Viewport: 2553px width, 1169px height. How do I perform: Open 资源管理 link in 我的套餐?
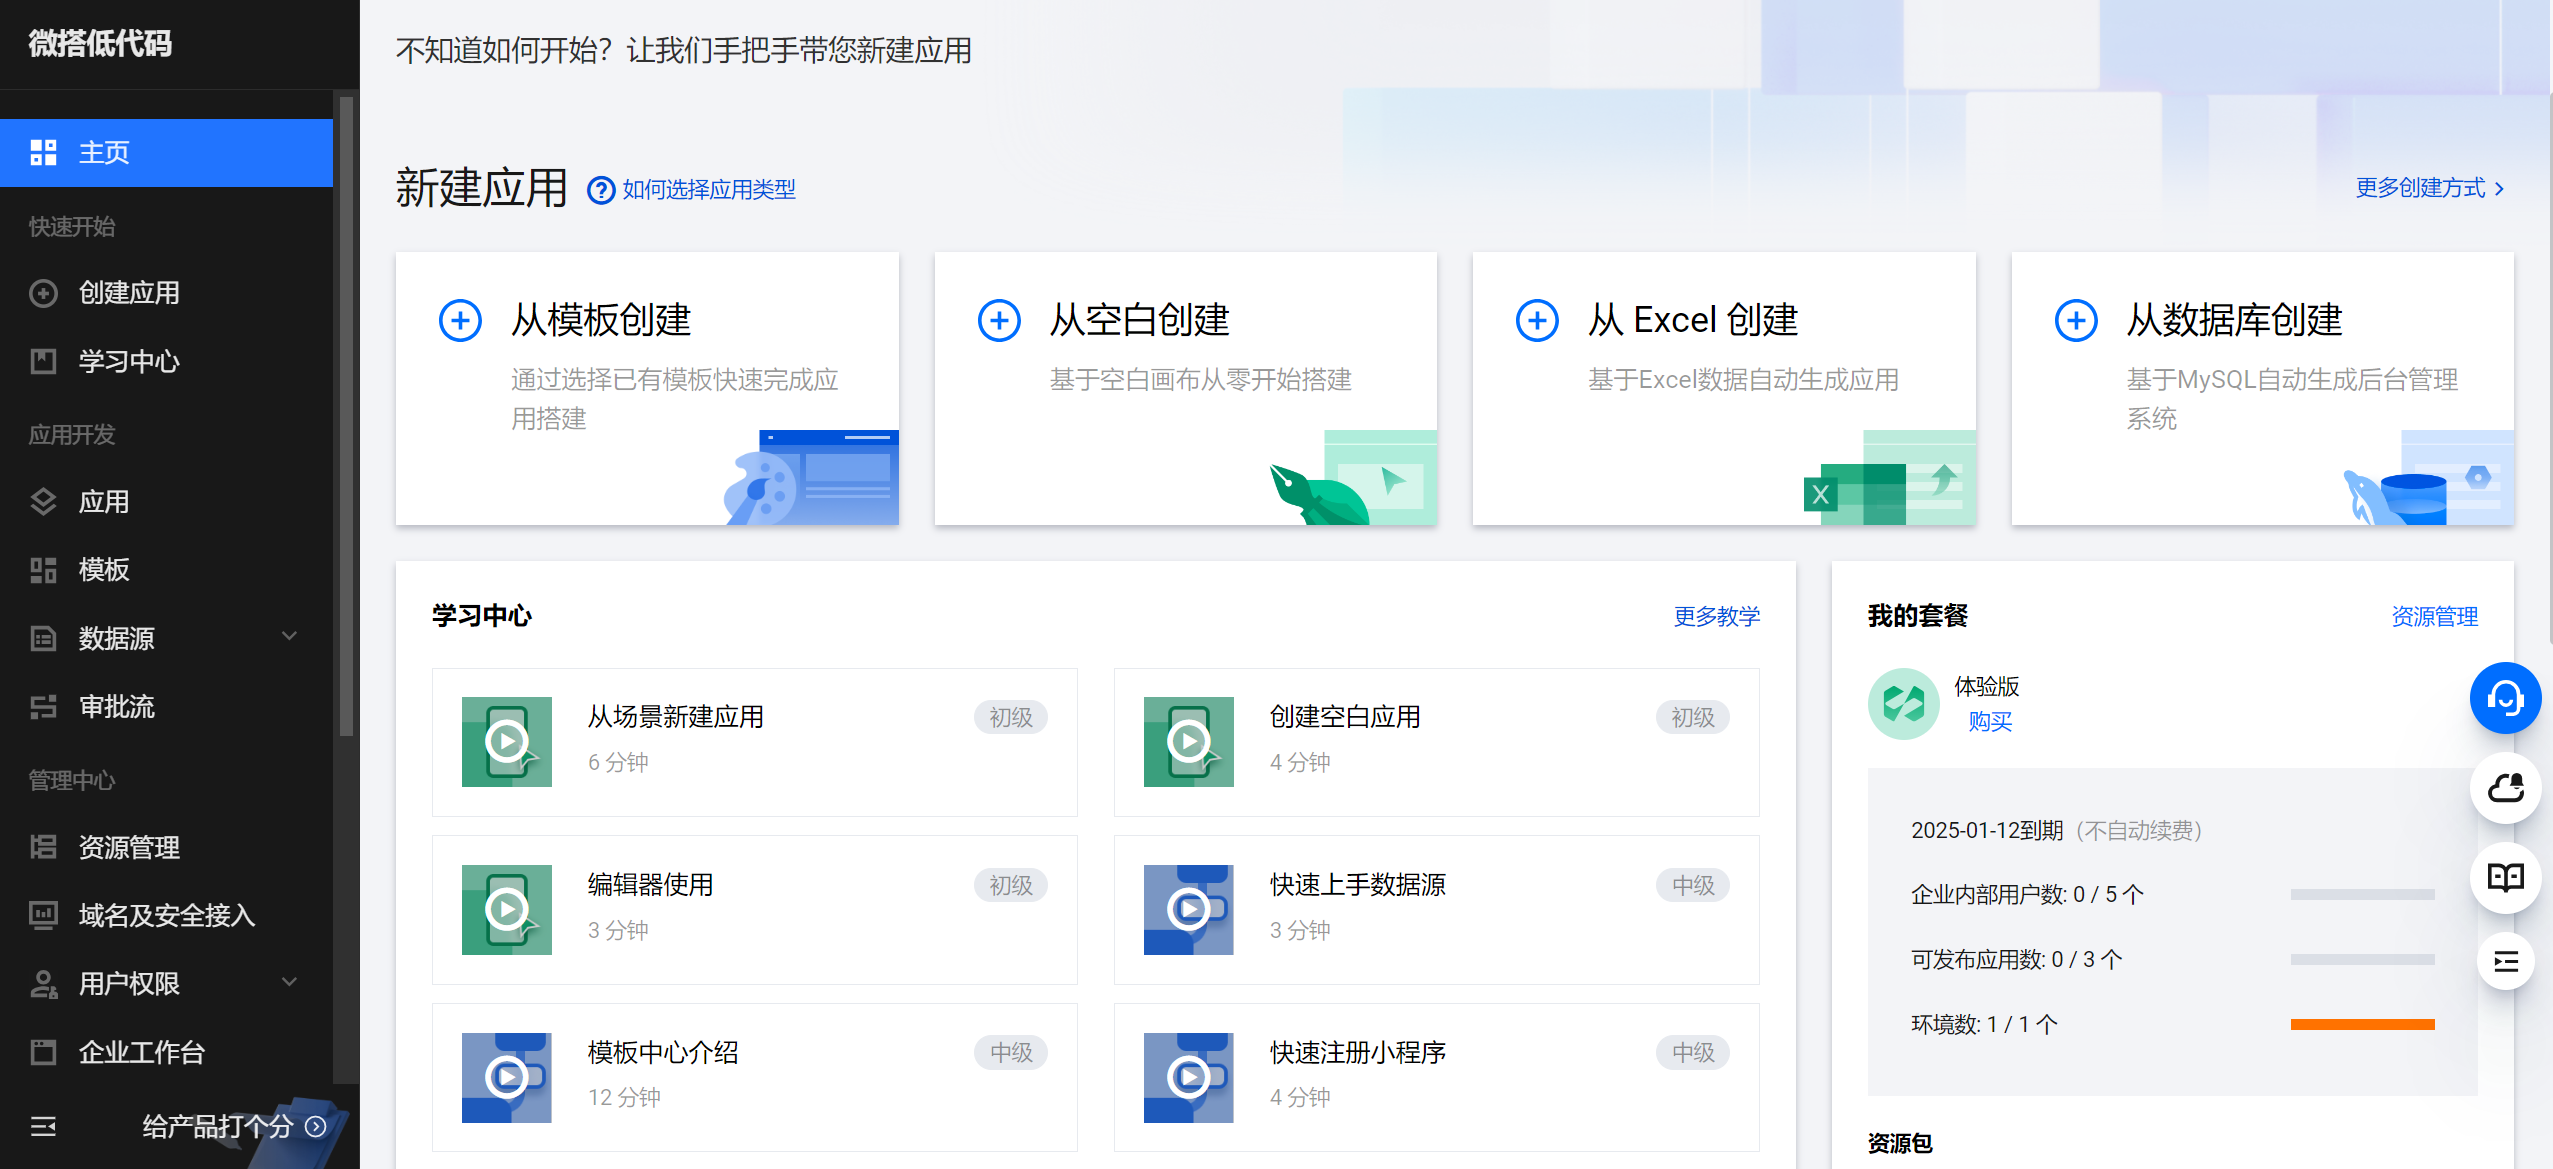click(2434, 616)
